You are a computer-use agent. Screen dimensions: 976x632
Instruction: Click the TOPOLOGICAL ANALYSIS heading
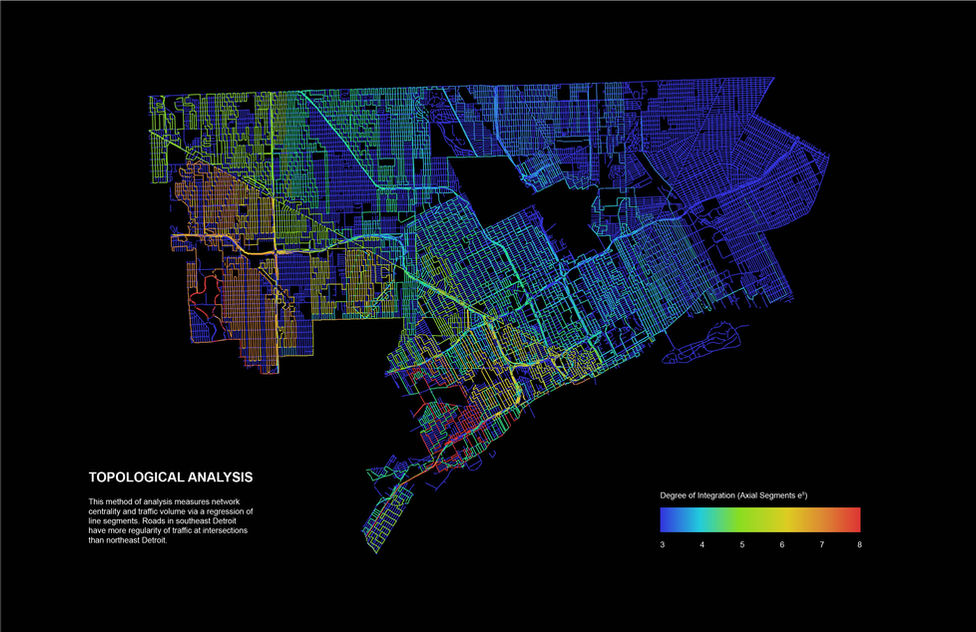[171, 478]
